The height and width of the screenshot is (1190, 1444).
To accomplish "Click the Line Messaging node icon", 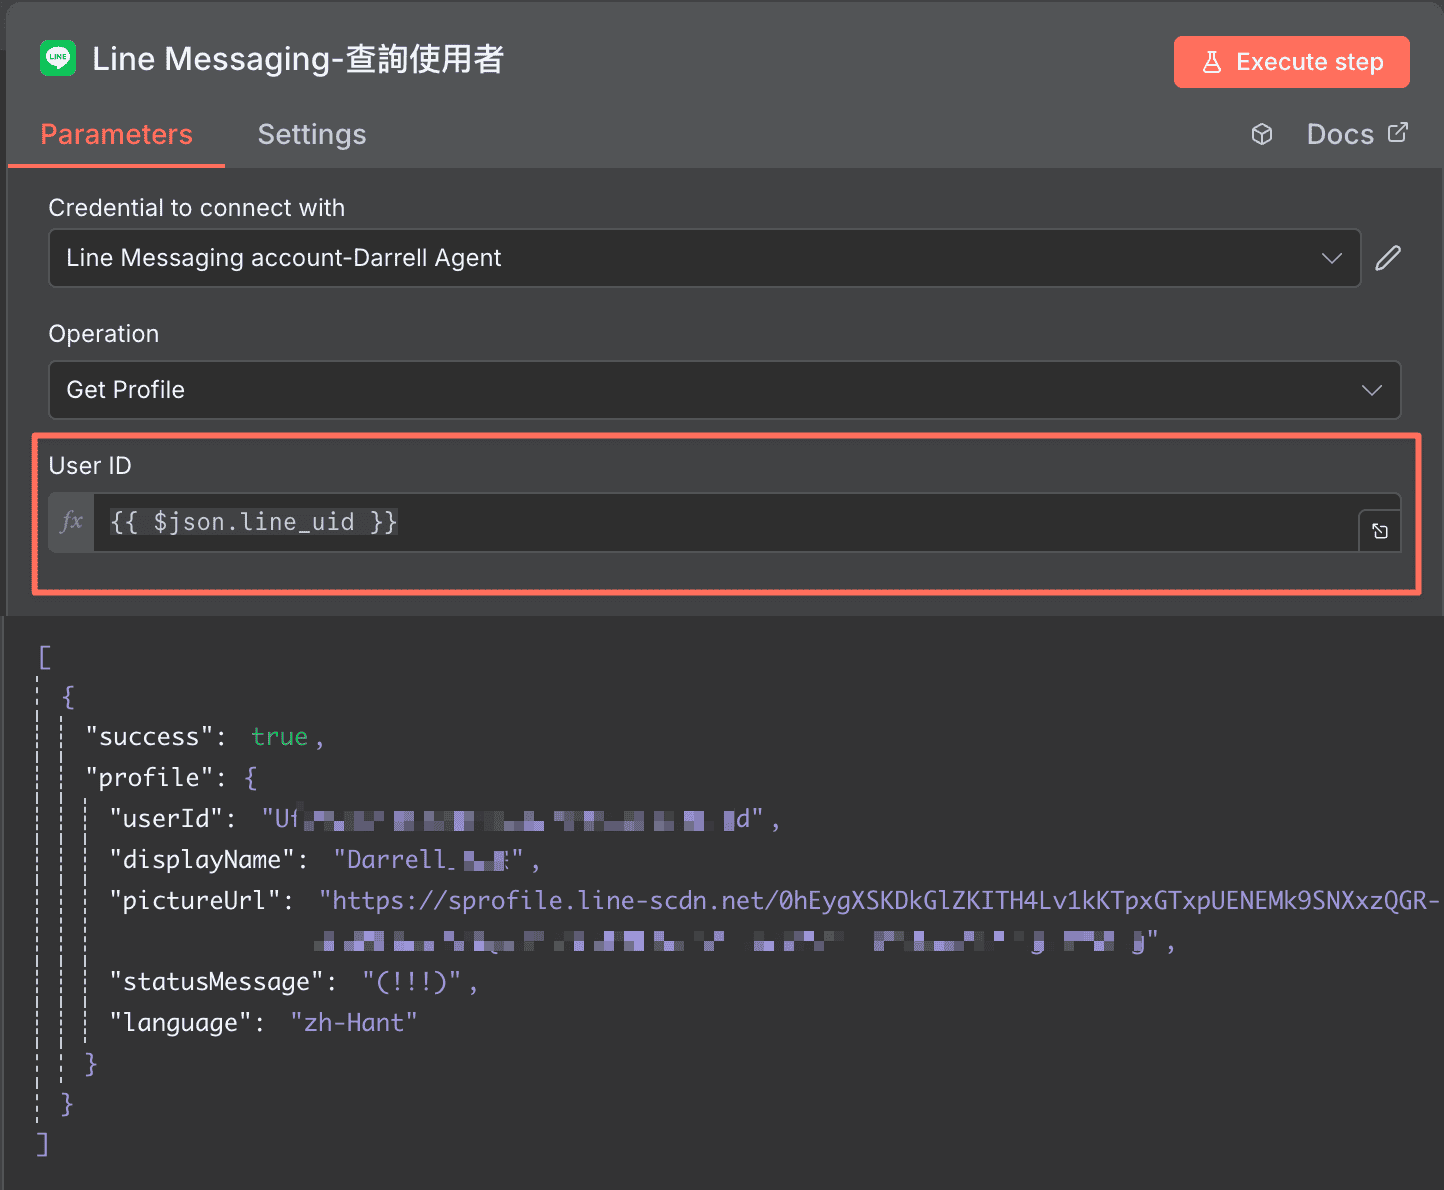I will tap(58, 58).
